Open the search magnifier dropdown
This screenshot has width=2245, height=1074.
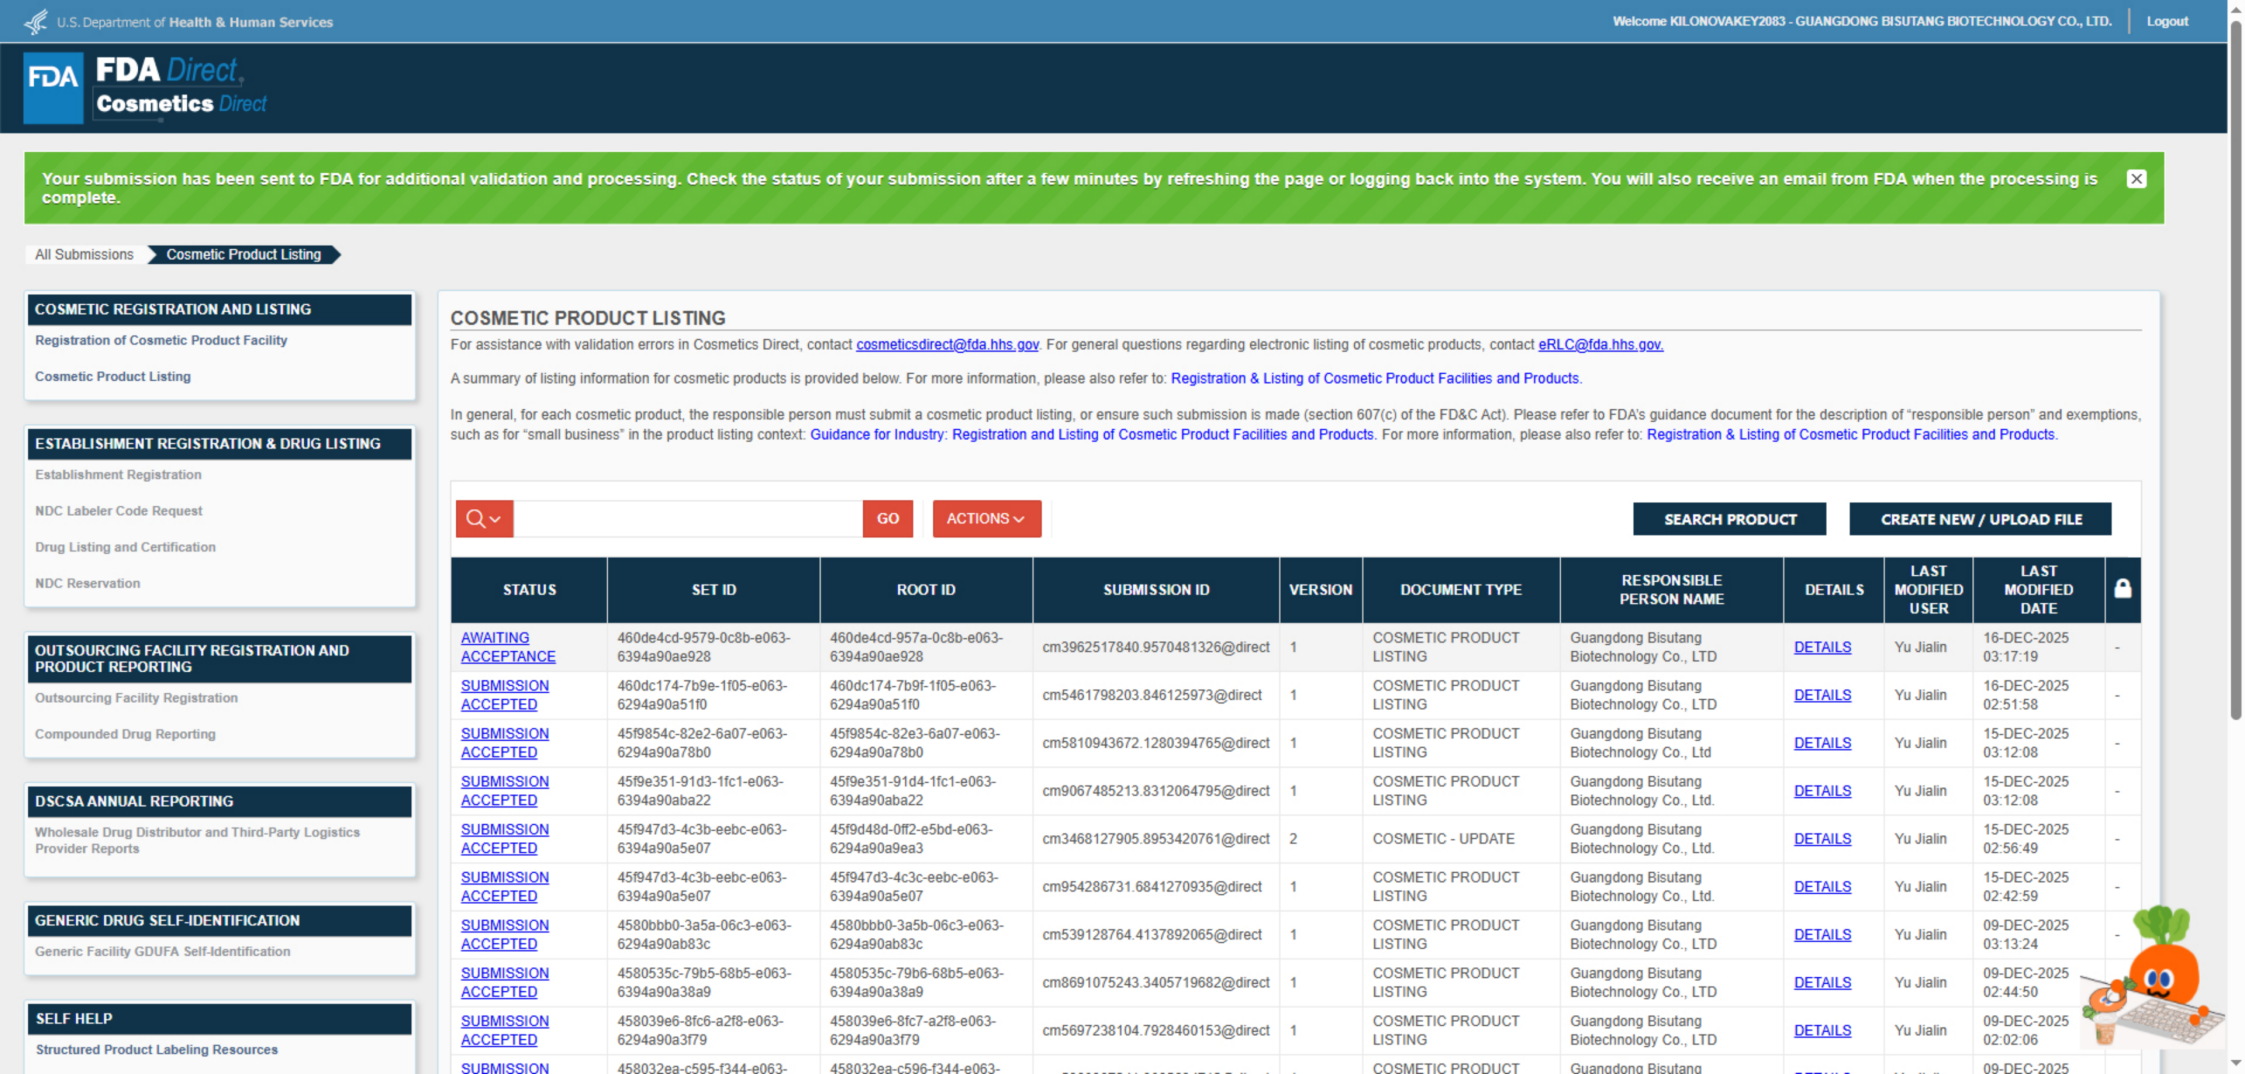pyautogui.click(x=484, y=519)
